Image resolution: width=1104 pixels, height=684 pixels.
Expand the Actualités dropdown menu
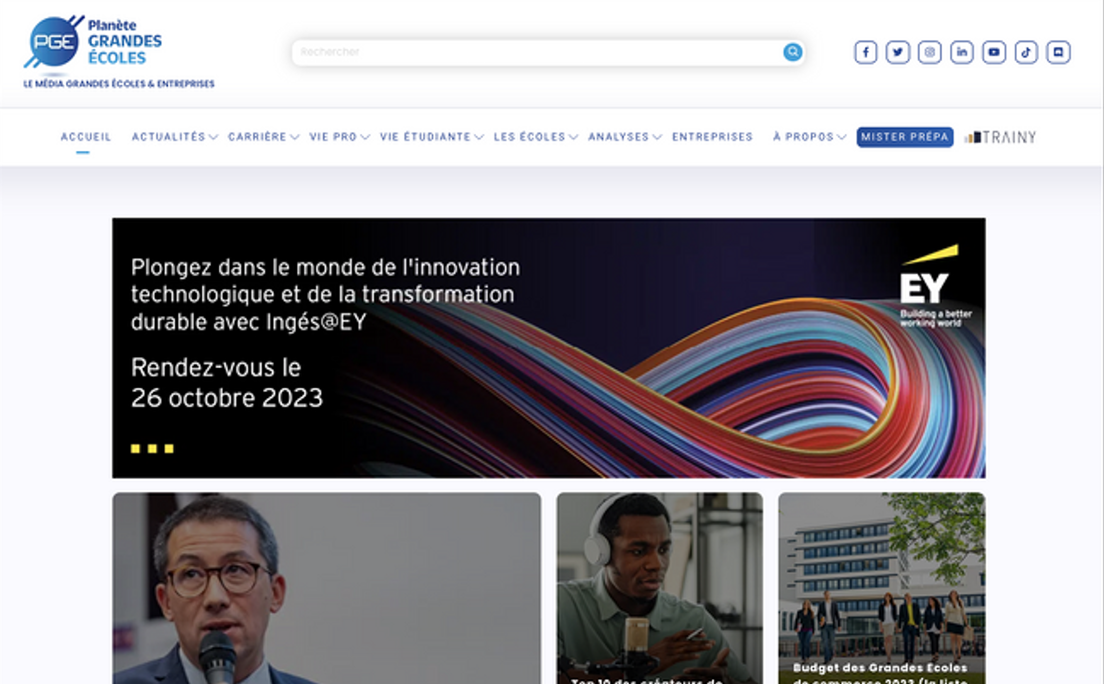[175, 137]
